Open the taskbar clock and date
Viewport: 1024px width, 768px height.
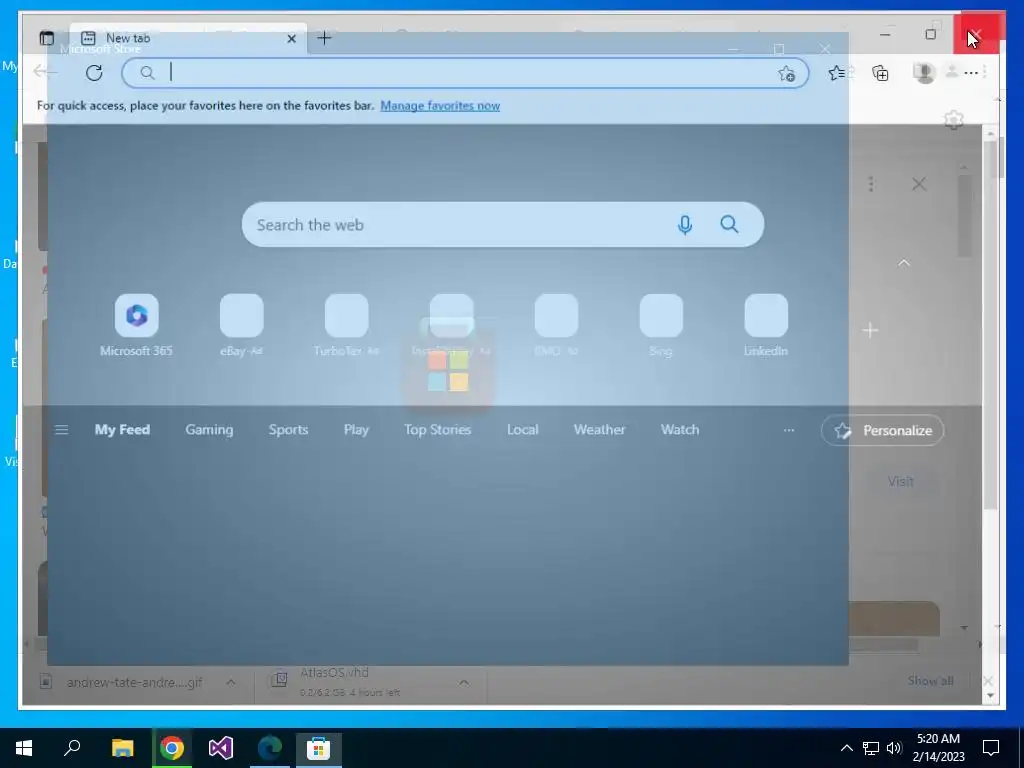point(938,748)
